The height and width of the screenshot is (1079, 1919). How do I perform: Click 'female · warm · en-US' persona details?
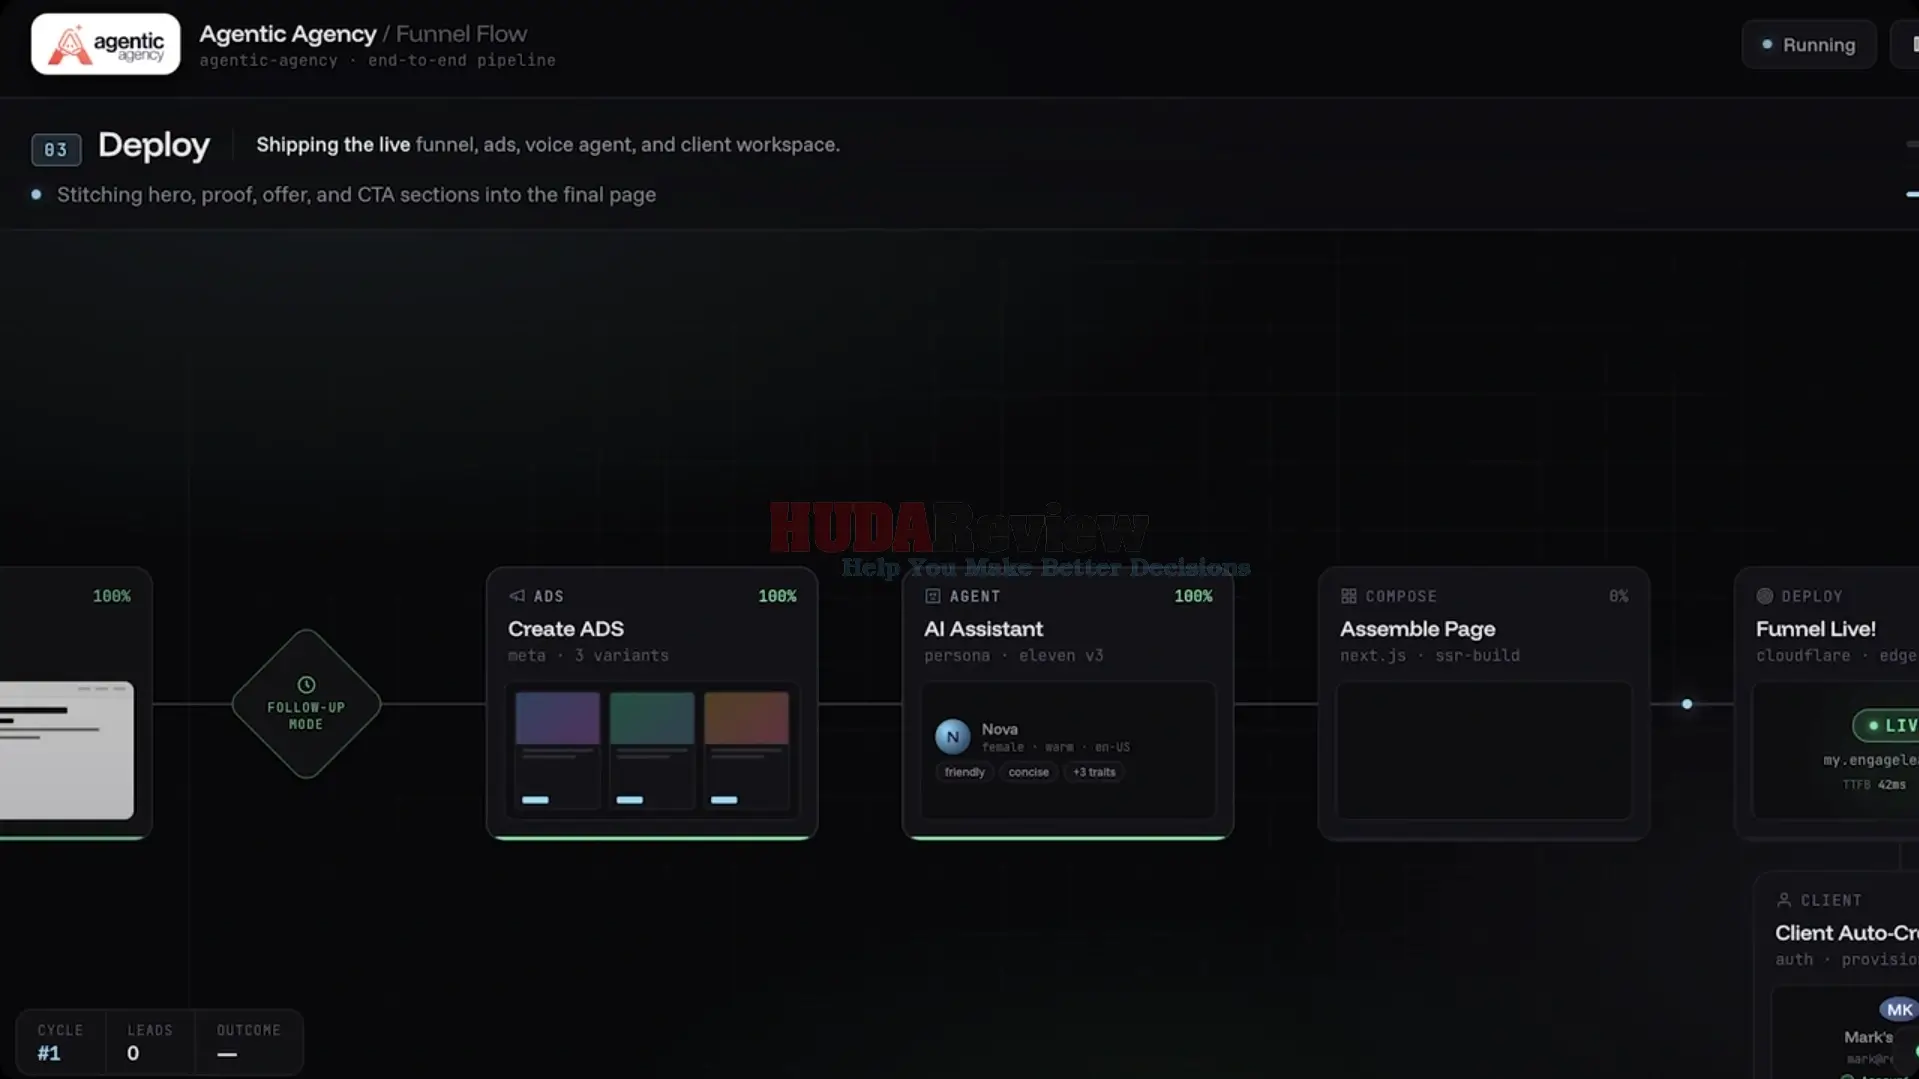[1055, 747]
